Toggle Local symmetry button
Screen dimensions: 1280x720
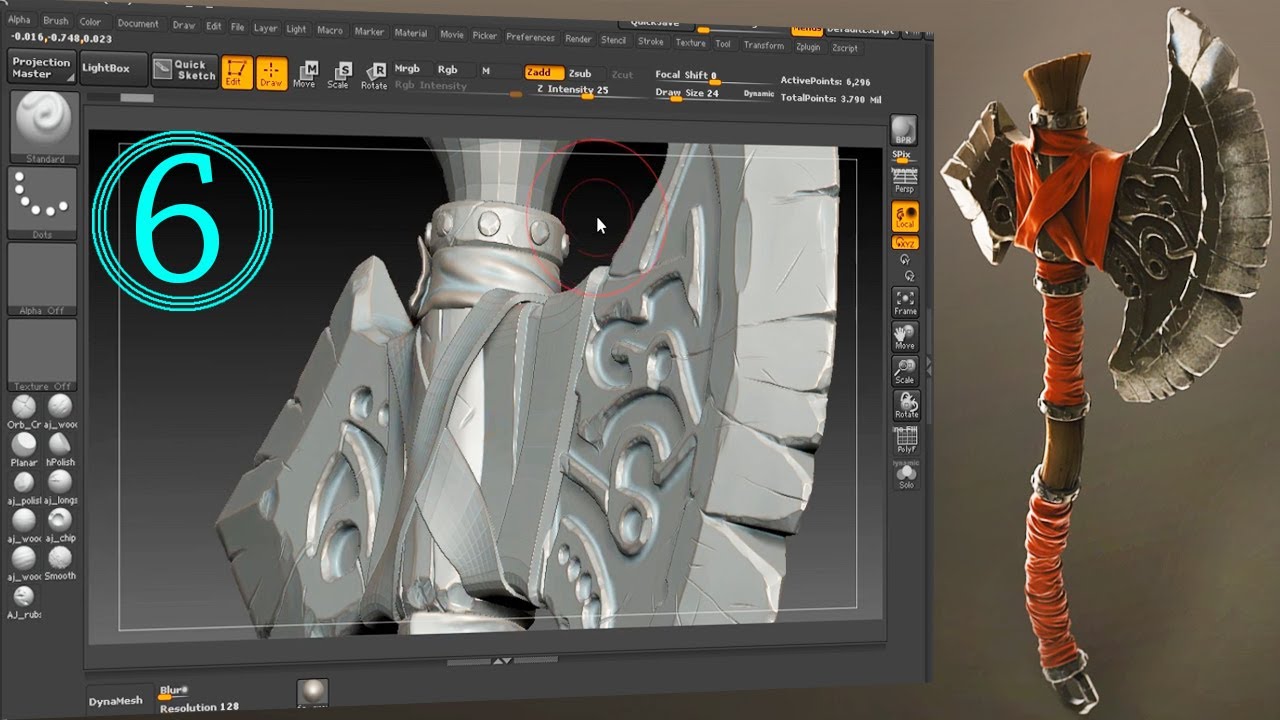click(x=905, y=216)
